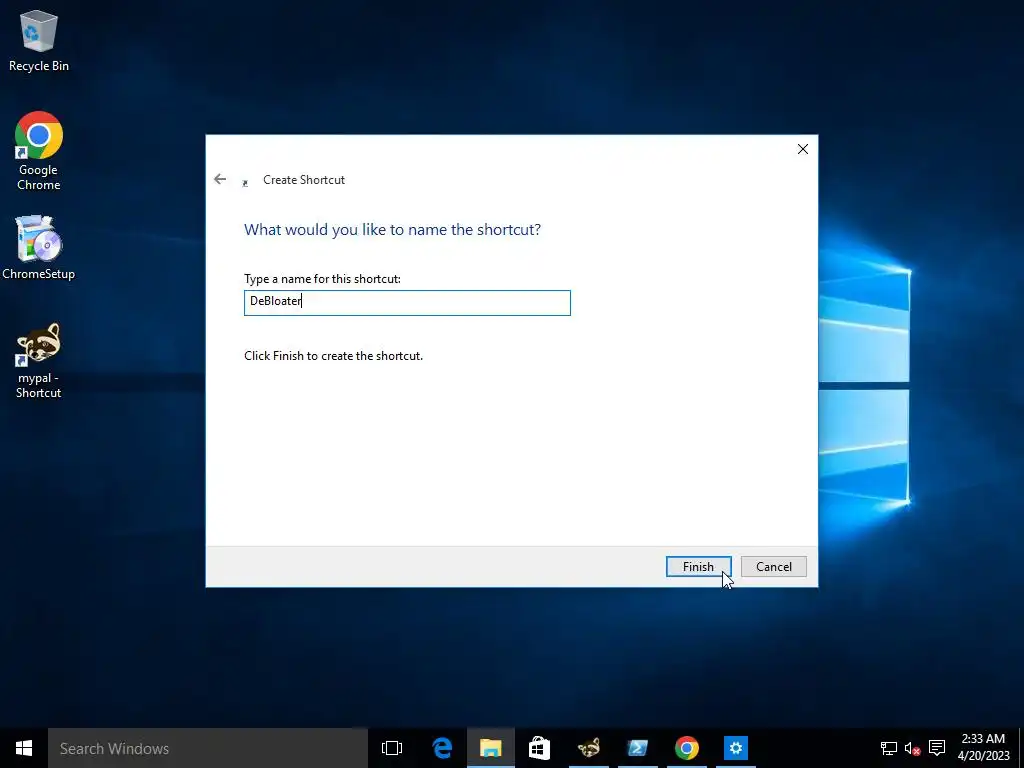This screenshot has height=768, width=1024.
Task: Click the muted volume tray icon
Action: (912, 748)
